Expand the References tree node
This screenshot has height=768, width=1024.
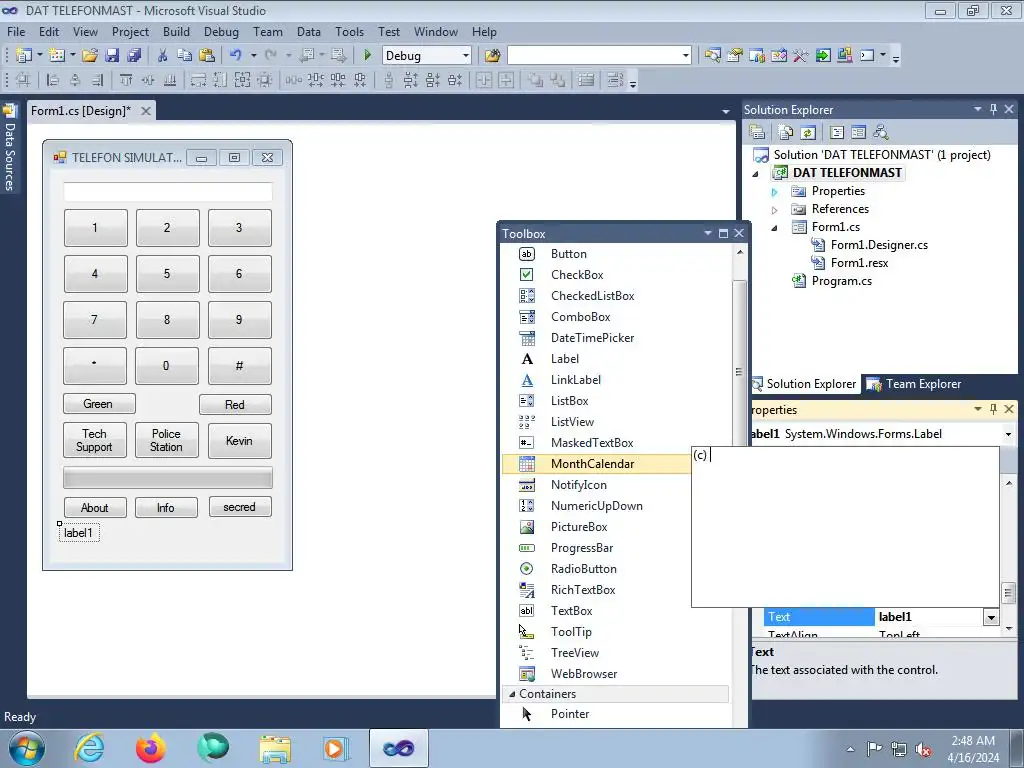tap(775, 210)
